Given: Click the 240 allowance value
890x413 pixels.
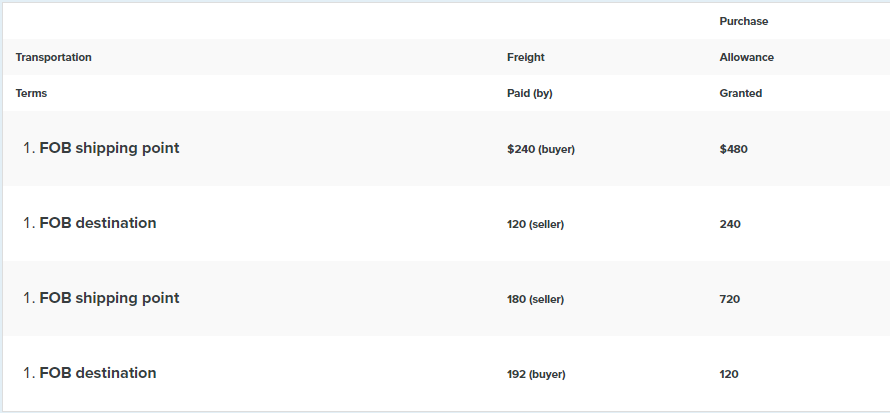Looking at the screenshot, I should tap(730, 224).
